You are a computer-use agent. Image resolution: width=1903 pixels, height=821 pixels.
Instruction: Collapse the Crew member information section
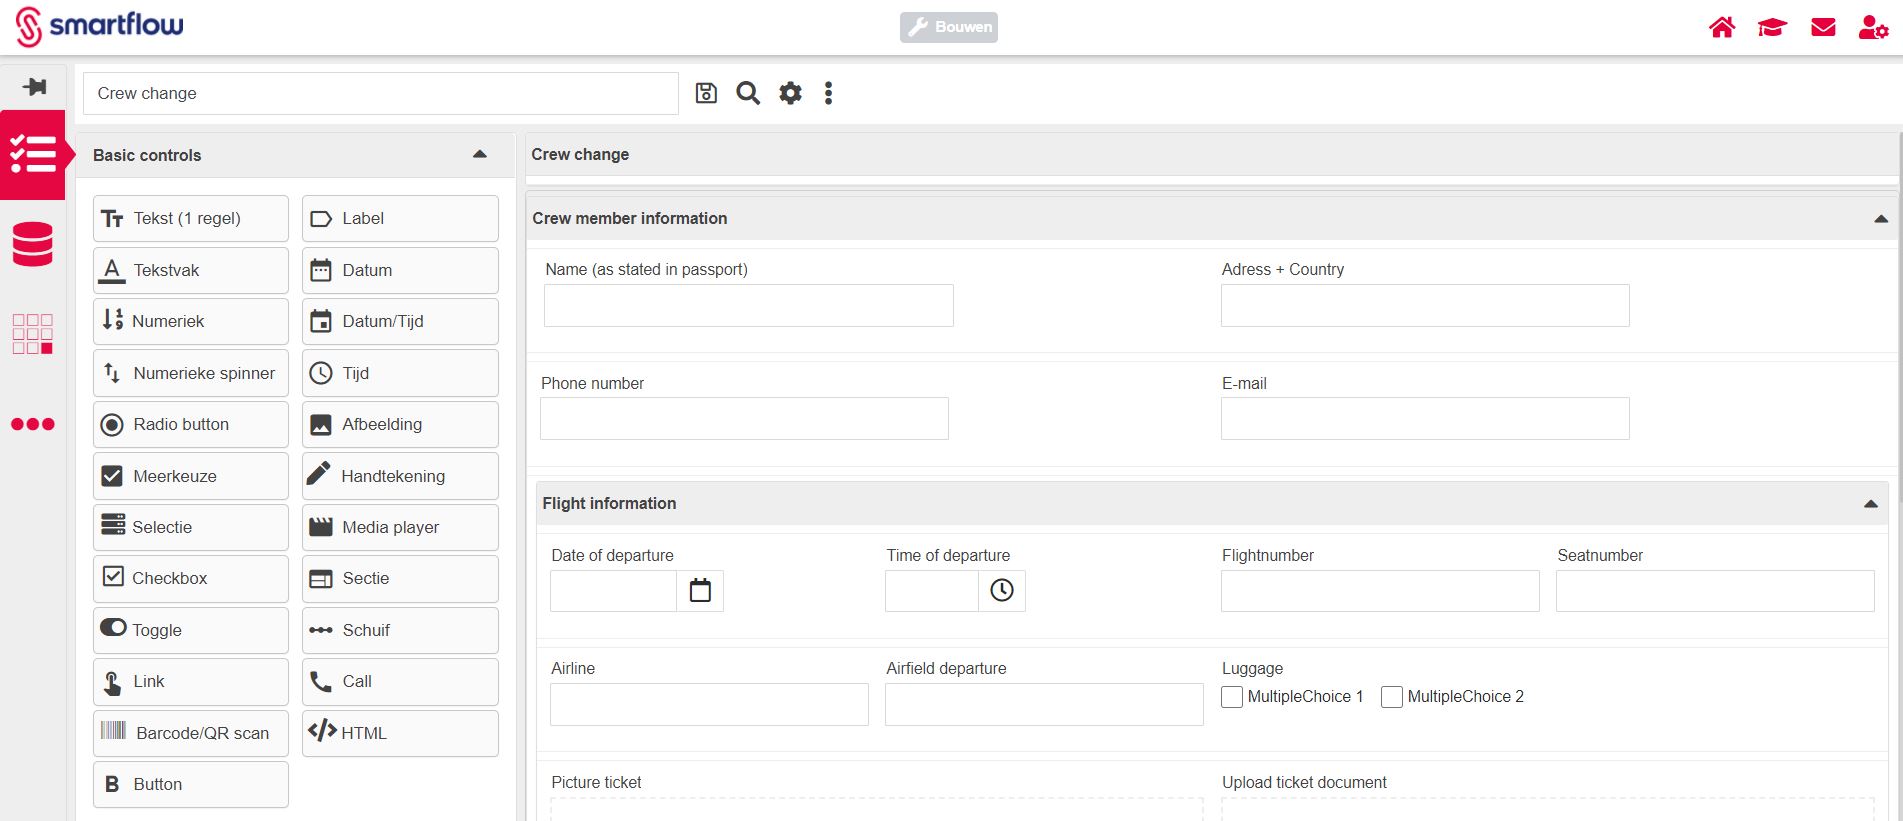click(x=1881, y=219)
